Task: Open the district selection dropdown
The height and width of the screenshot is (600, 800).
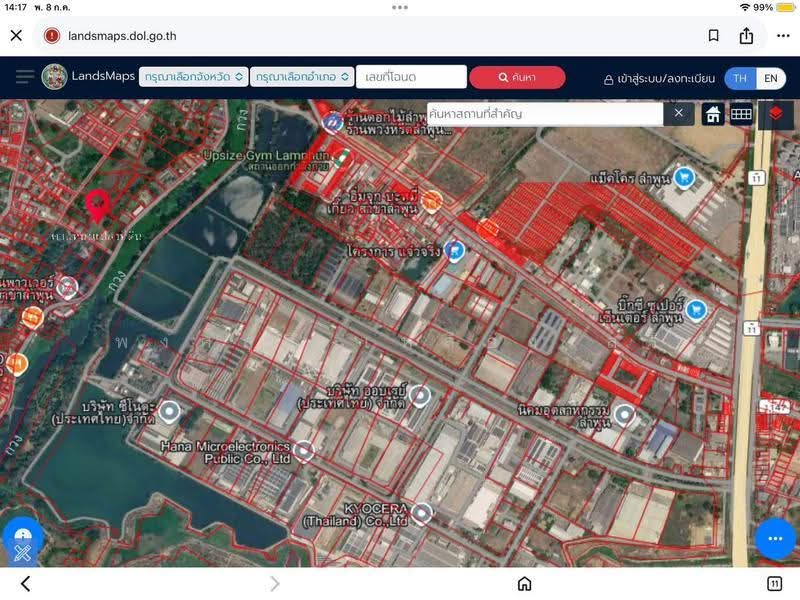Action: (302, 77)
